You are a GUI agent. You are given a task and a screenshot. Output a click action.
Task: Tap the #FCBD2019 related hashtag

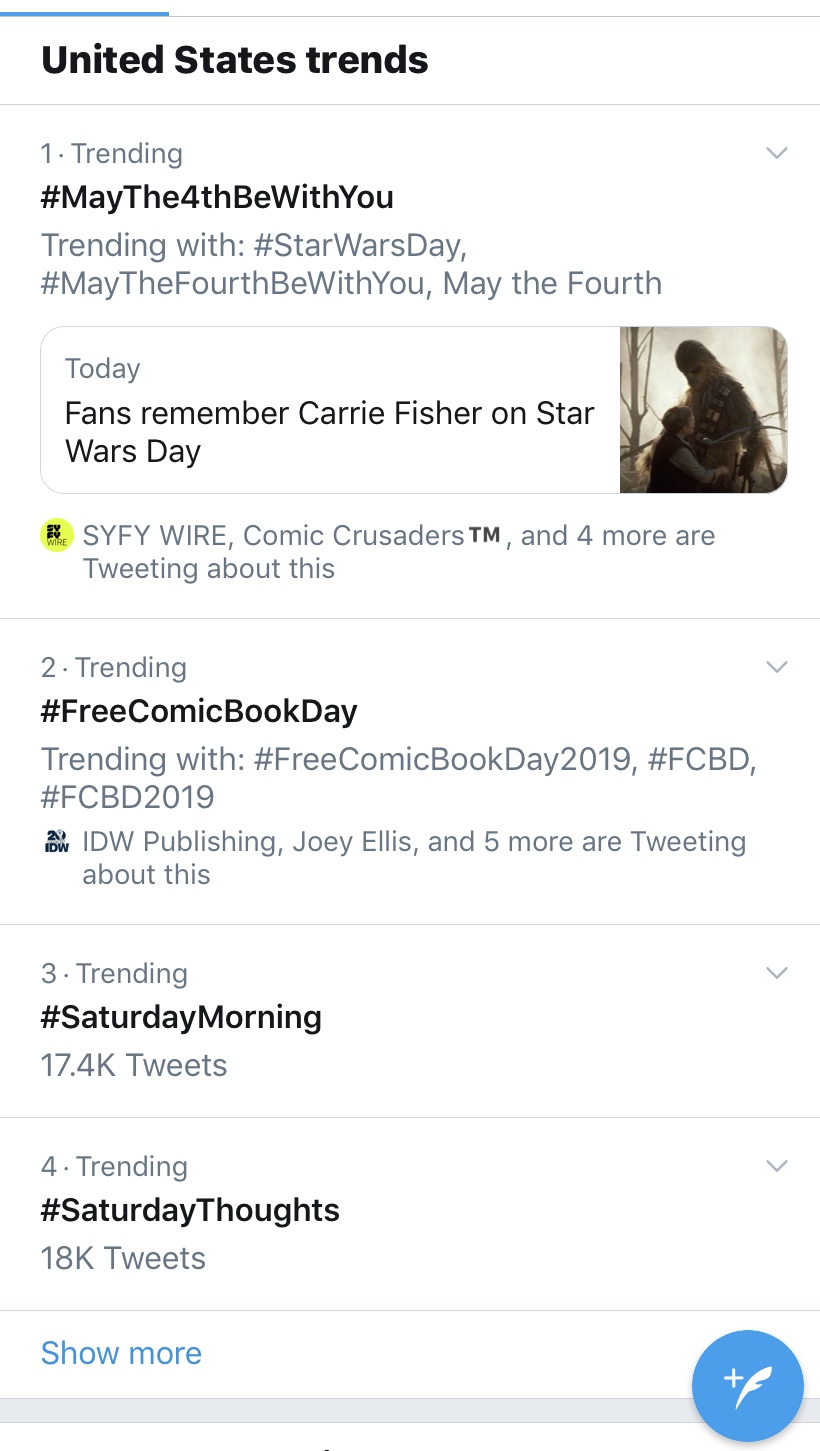[x=127, y=797]
